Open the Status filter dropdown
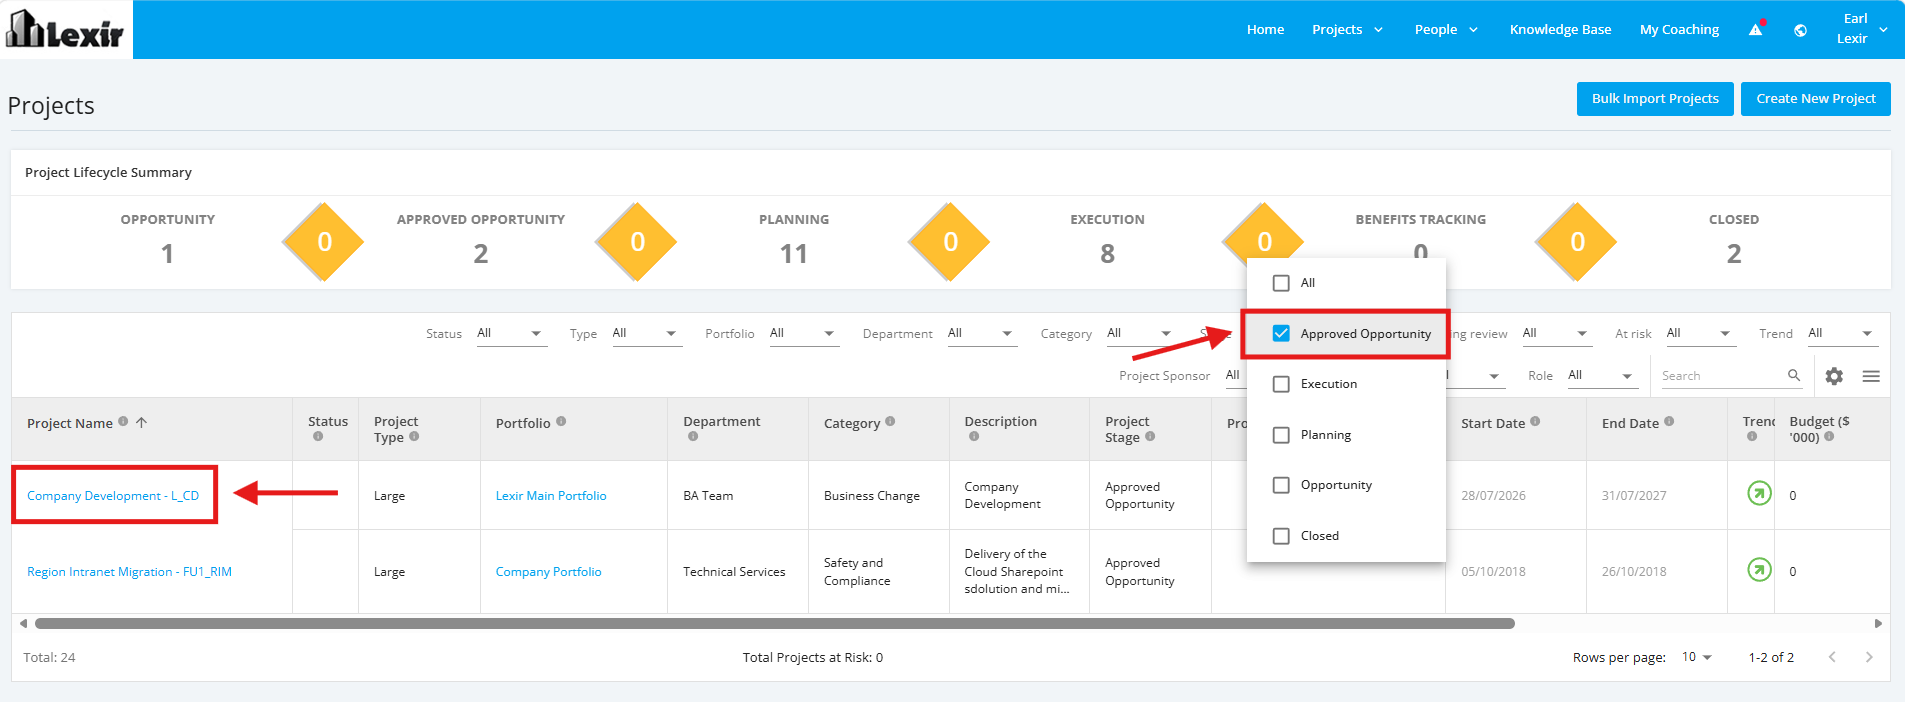This screenshot has height=702, width=1905. point(510,333)
